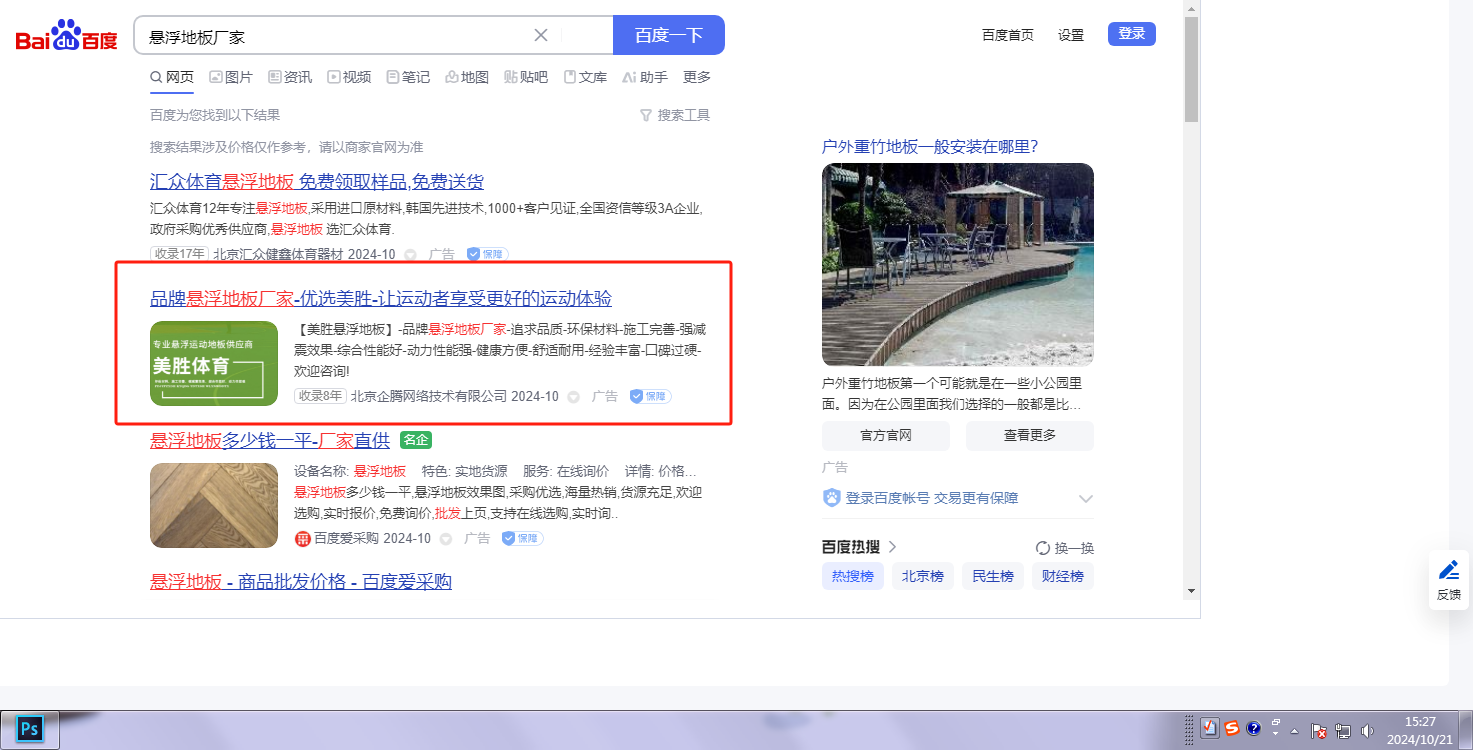Viewport: 1473px width, 750px height.
Task: Click the 保障 shield badge on 美胜 result
Action: pos(650,396)
